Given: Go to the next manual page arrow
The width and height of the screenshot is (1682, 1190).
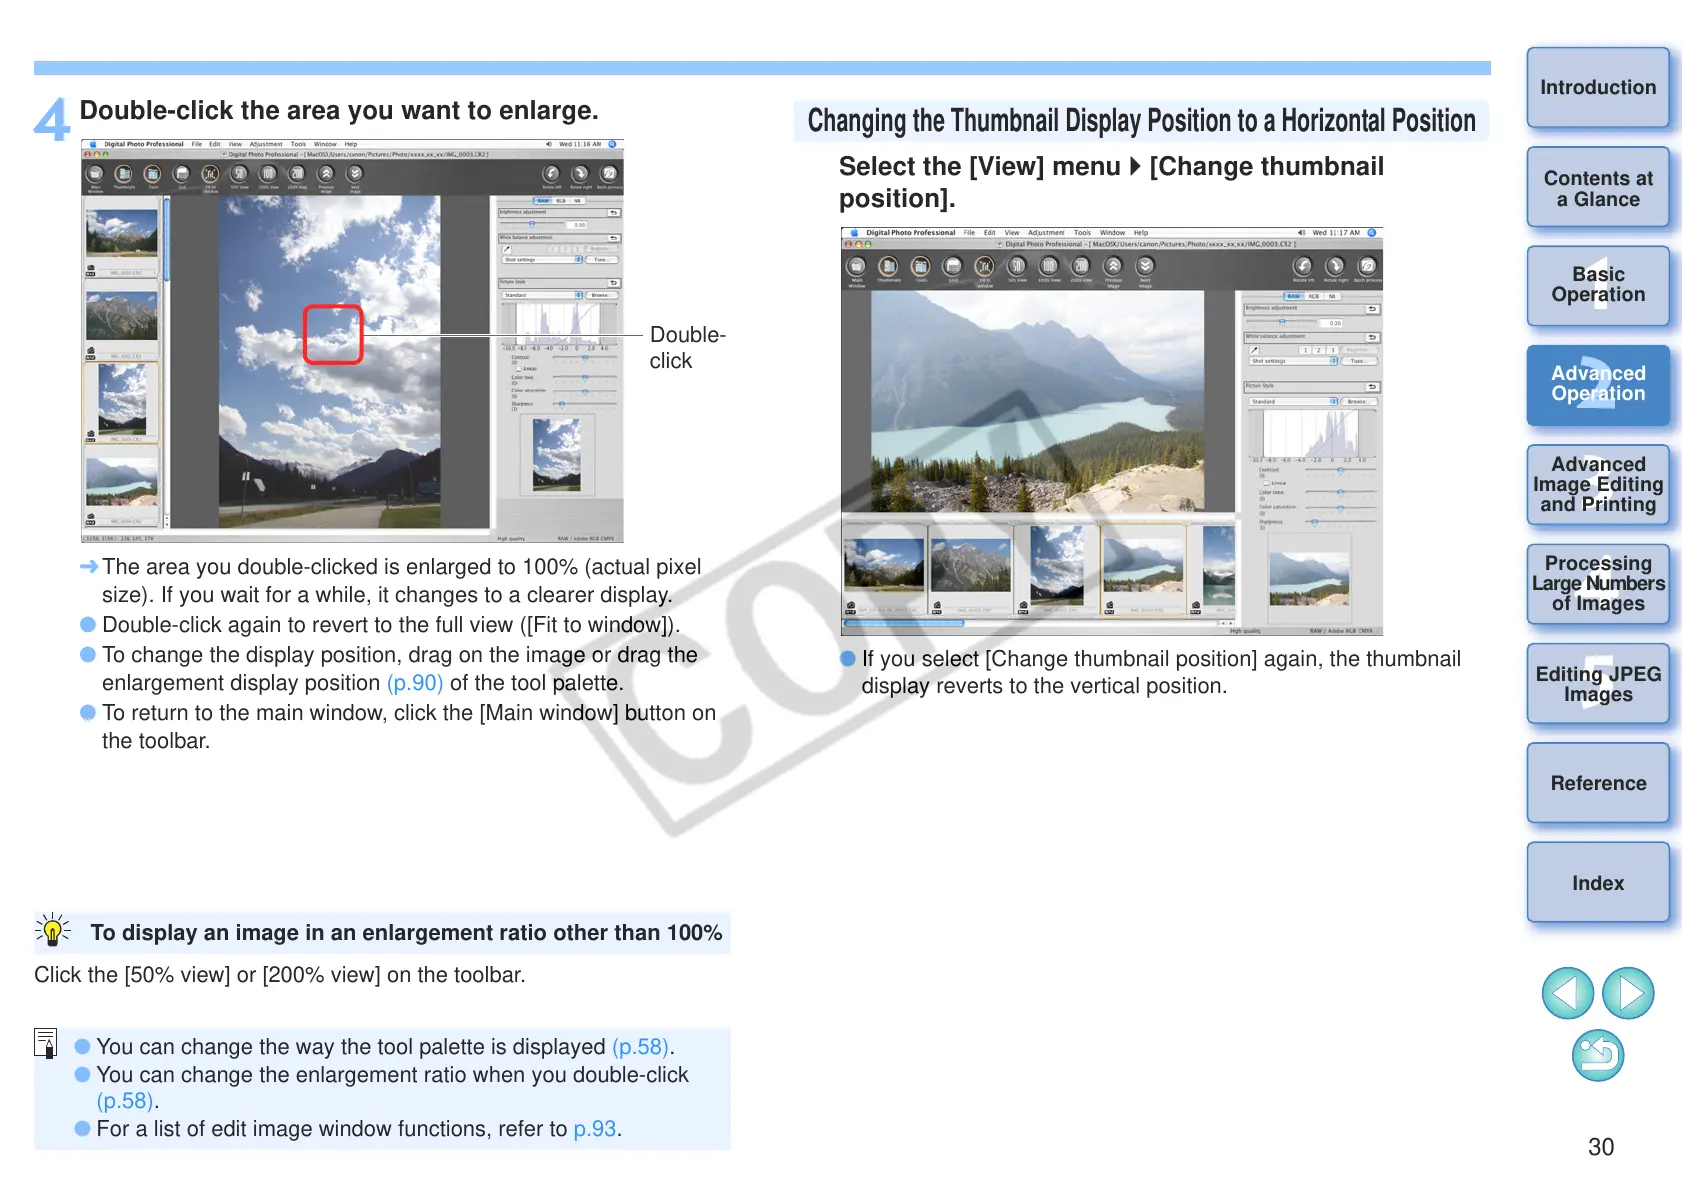Looking at the screenshot, I should (1628, 993).
